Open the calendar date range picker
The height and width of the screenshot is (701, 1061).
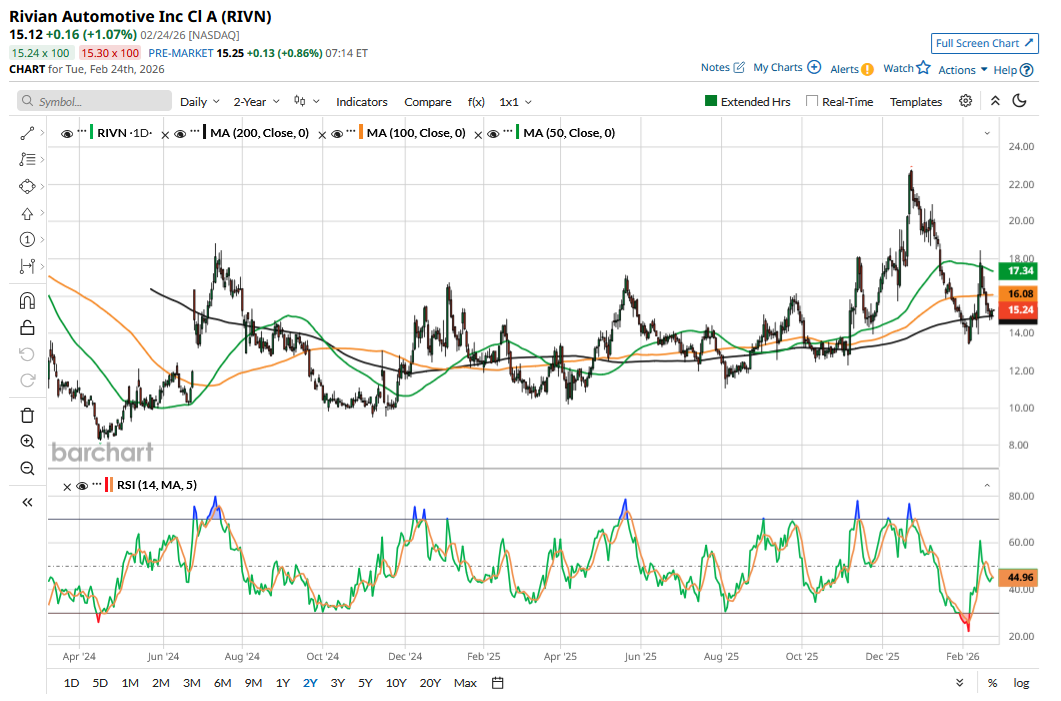(x=498, y=683)
